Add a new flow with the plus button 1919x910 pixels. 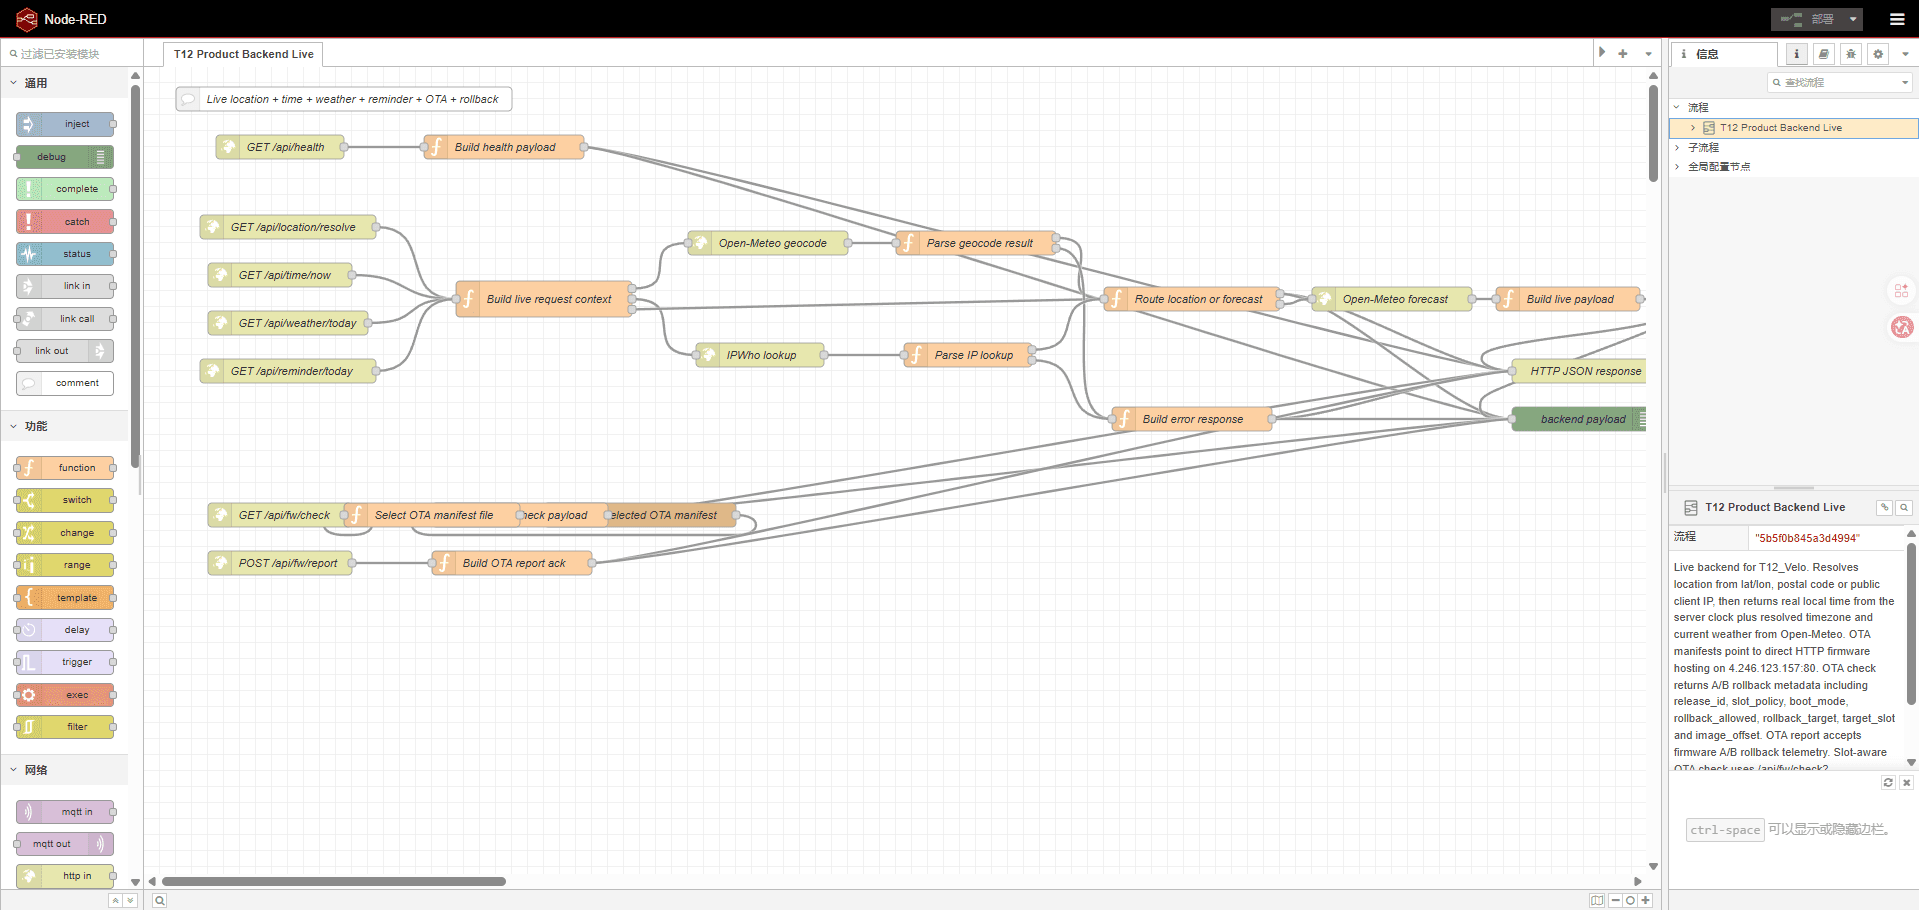(1622, 53)
